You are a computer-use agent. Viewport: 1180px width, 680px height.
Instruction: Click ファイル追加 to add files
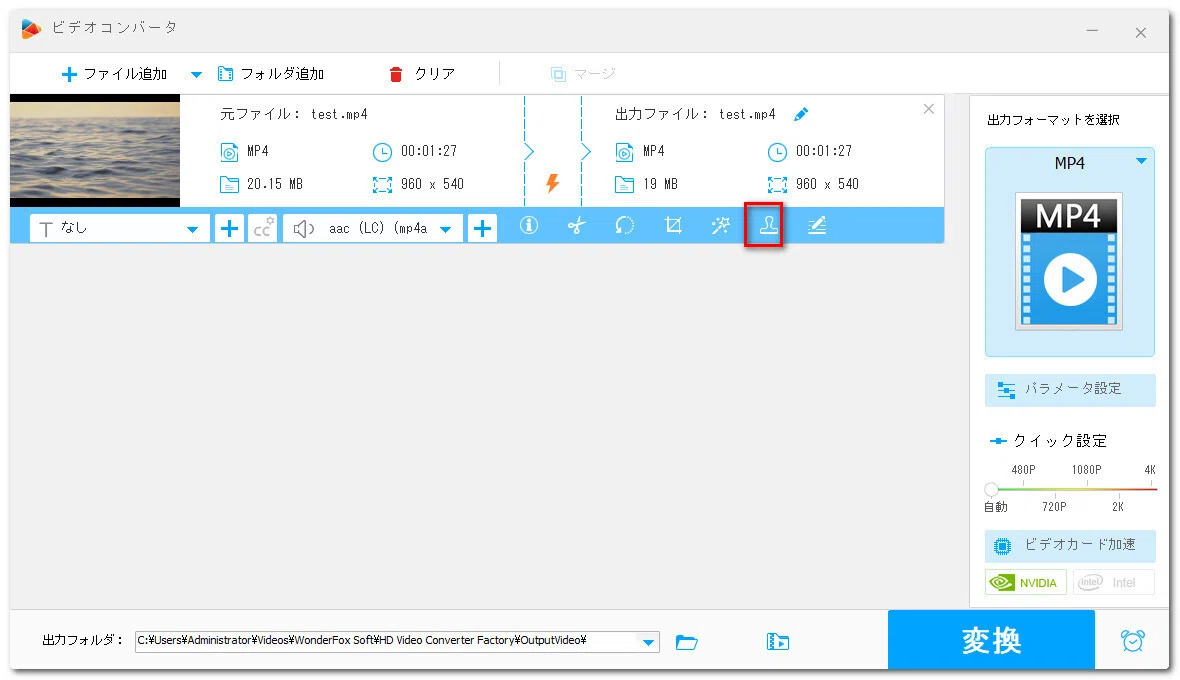point(114,74)
